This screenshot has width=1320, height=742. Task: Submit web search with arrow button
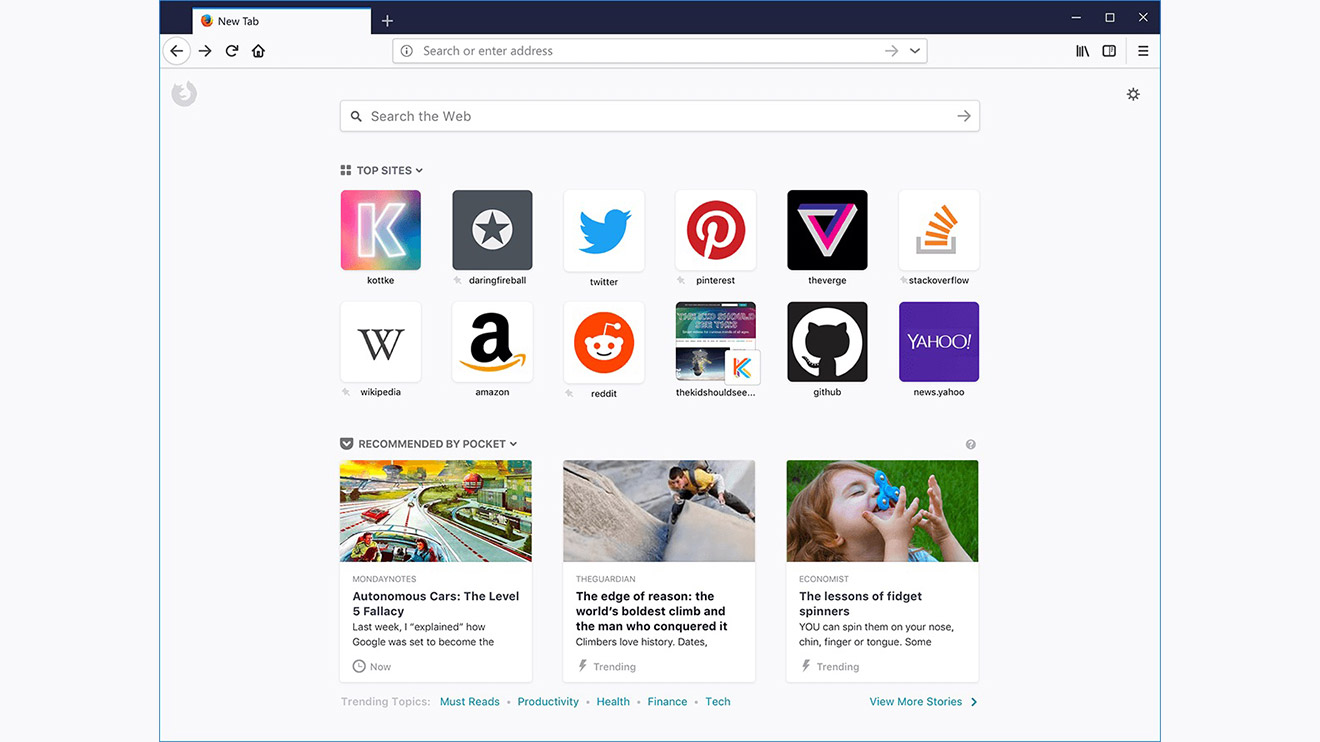tap(964, 116)
